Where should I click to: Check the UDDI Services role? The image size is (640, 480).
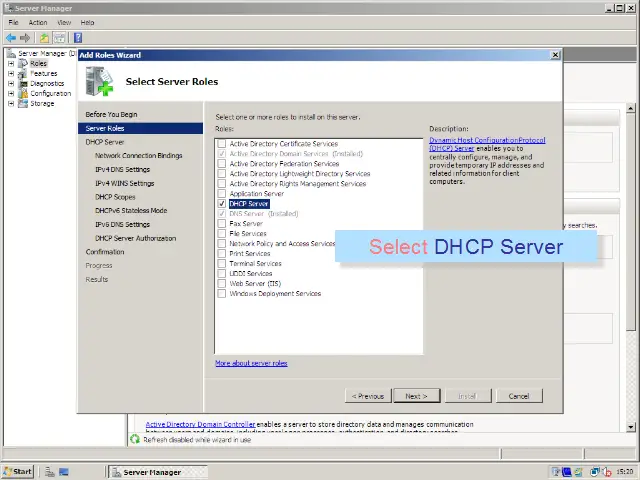pyautogui.click(x=222, y=273)
